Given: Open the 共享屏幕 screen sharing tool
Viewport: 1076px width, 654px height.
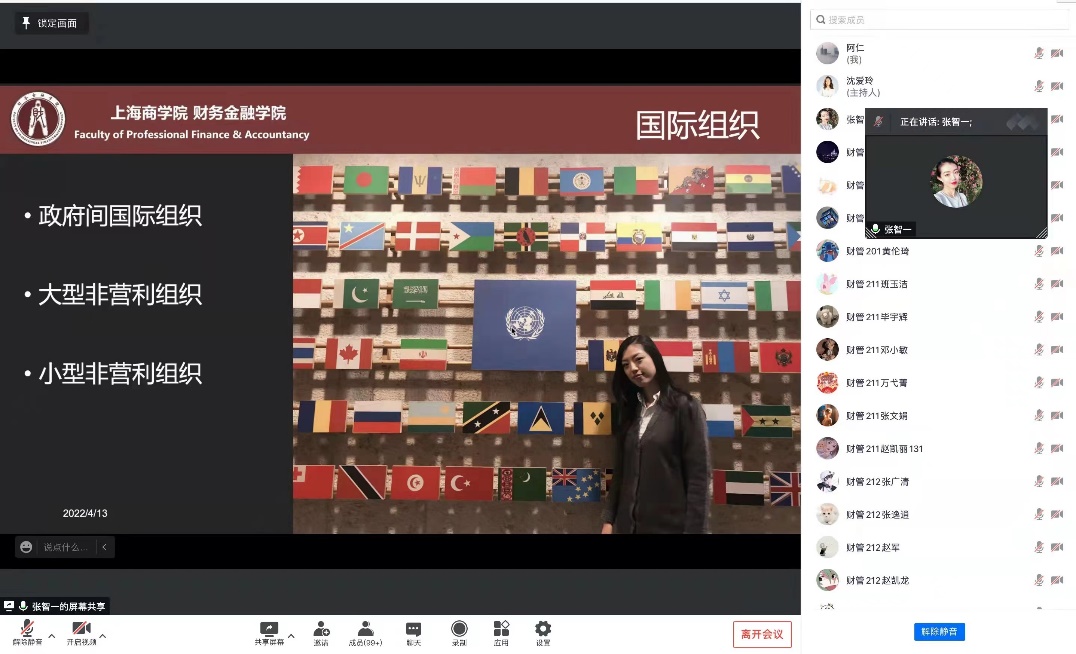Looking at the screenshot, I should [267, 628].
